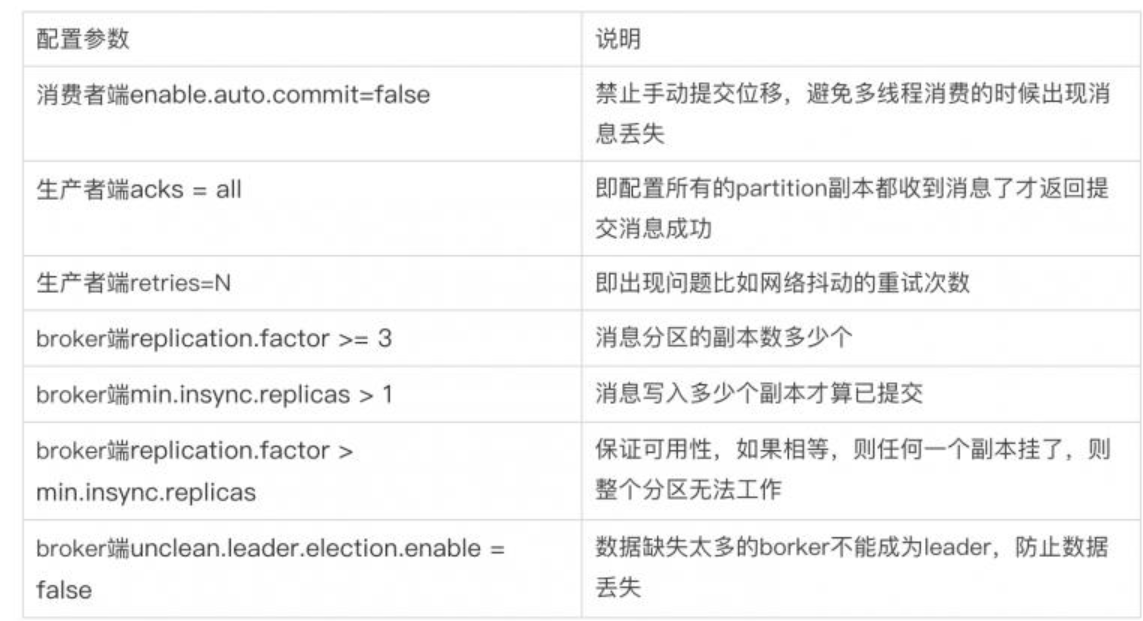Screen dimensions: 1143x621
Task: Click the wrapped 'false' text in the last row
Action: pyautogui.click(x=64, y=590)
